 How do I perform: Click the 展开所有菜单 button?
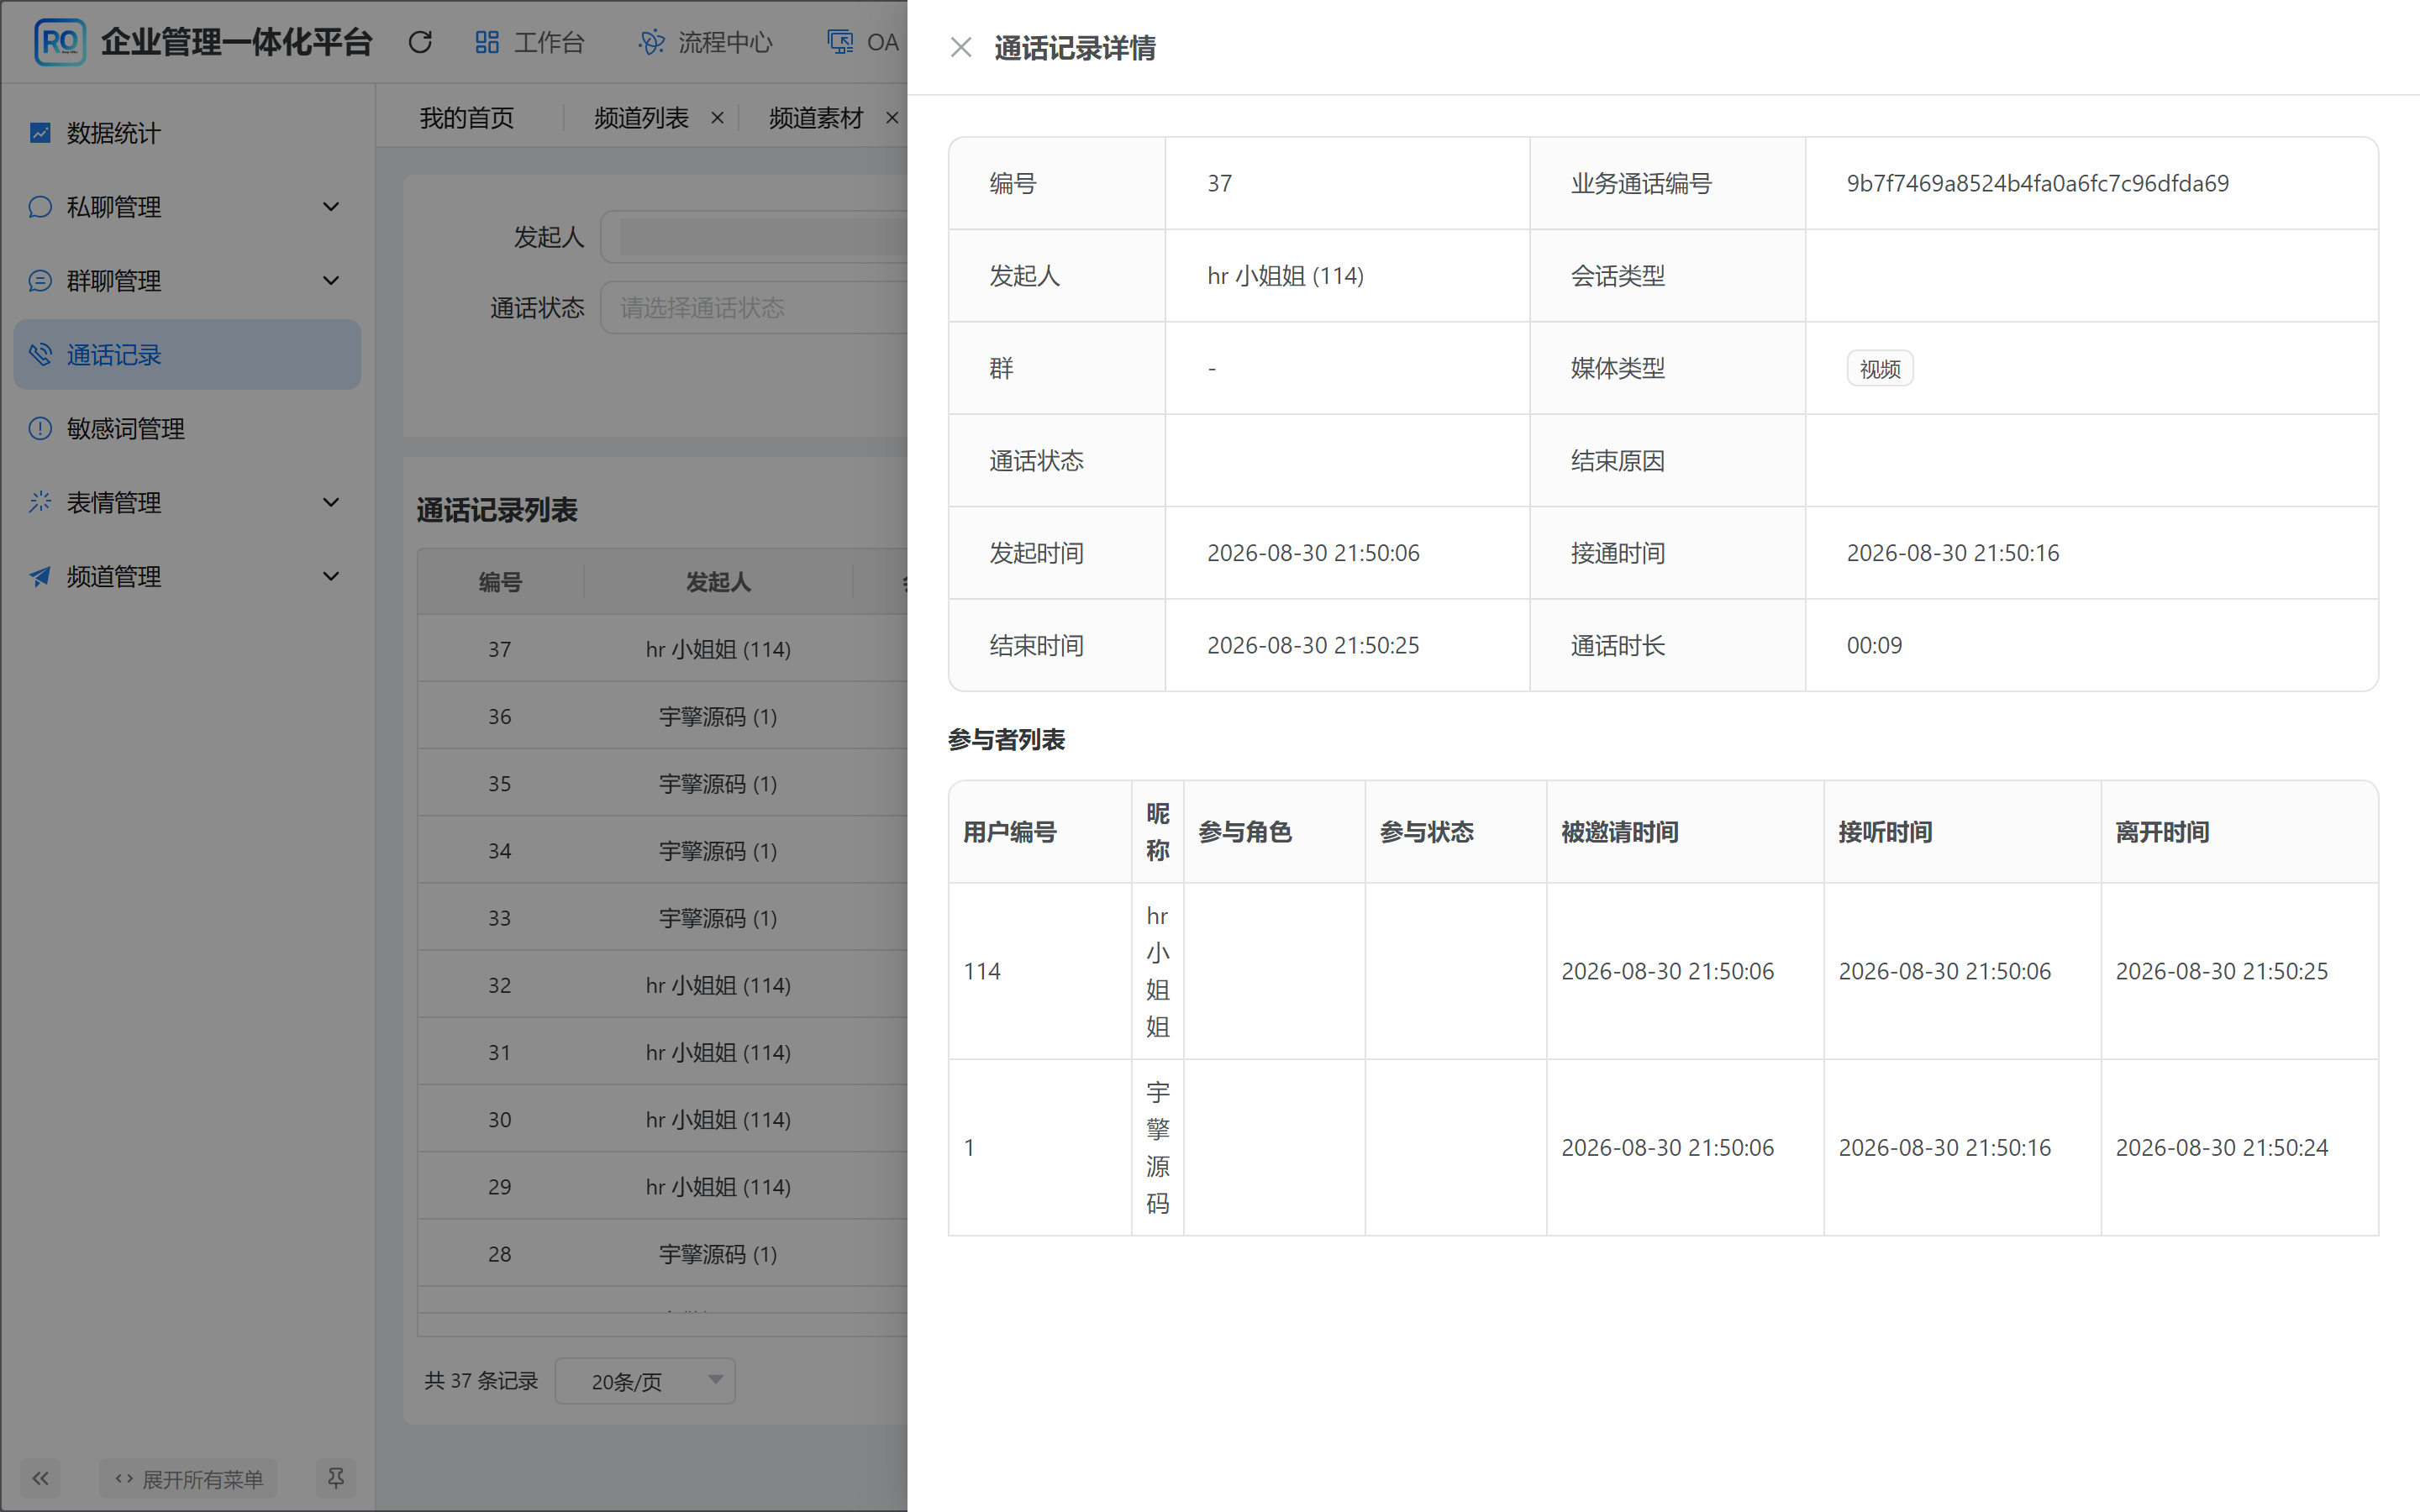pos(189,1478)
